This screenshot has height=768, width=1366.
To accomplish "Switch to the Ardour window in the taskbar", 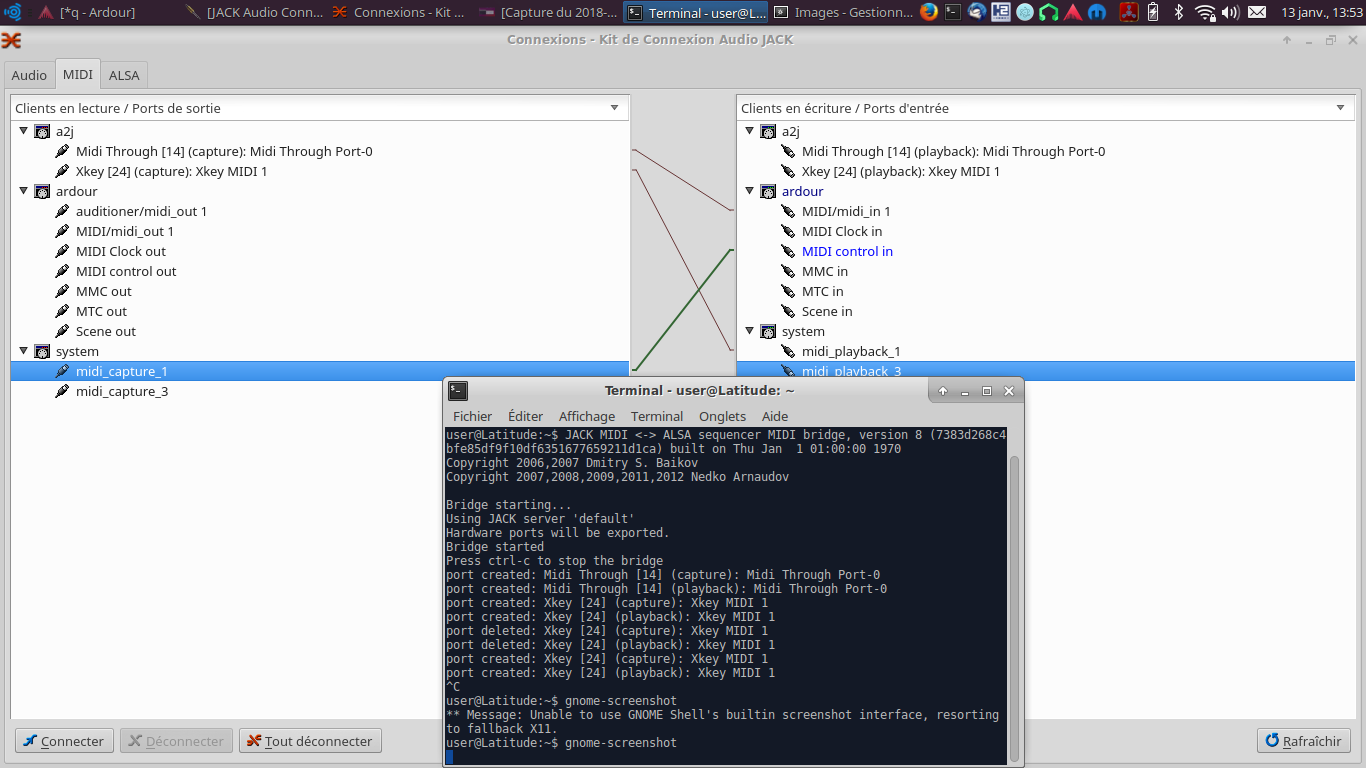I will click(x=105, y=13).
